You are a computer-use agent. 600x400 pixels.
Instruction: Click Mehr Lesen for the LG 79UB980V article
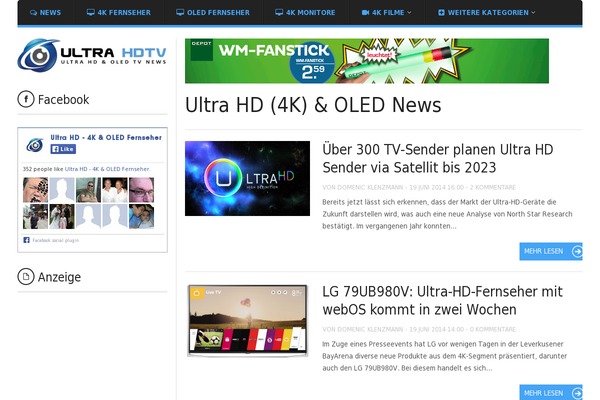click(x=551, y=392)
